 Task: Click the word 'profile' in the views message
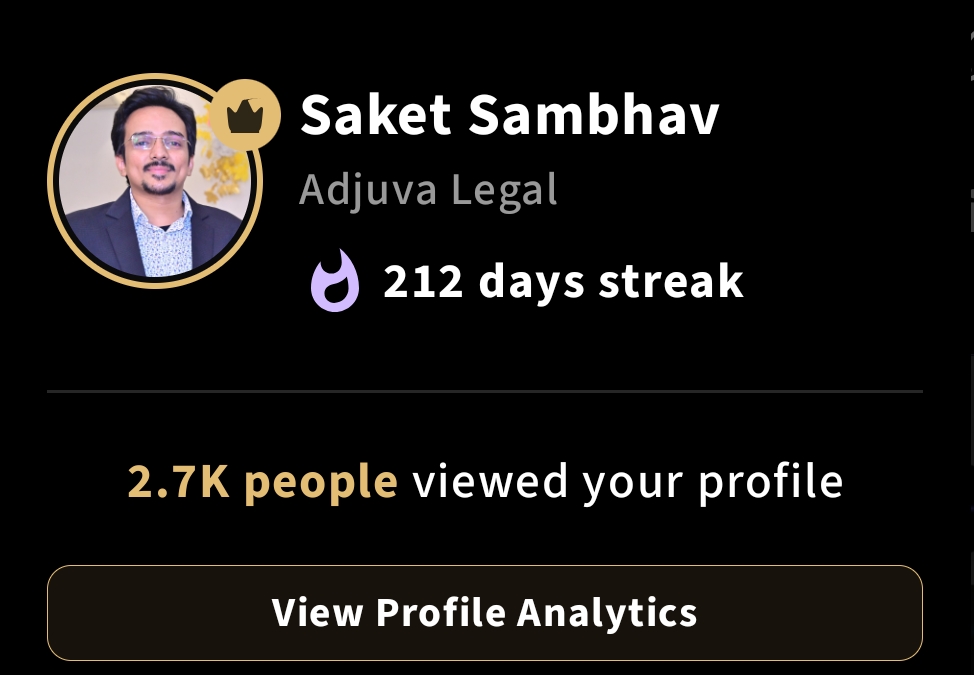[x=771, y=482]
